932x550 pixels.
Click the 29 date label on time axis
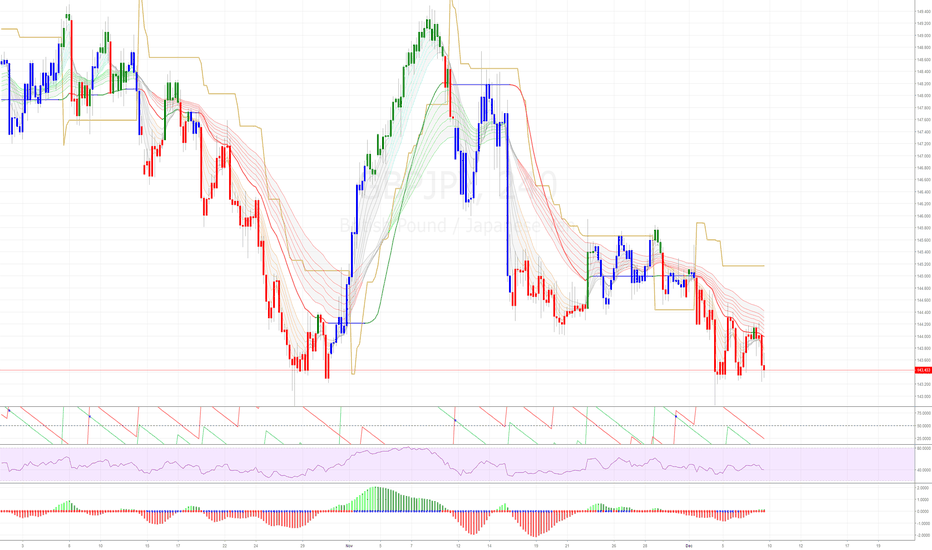302,545
